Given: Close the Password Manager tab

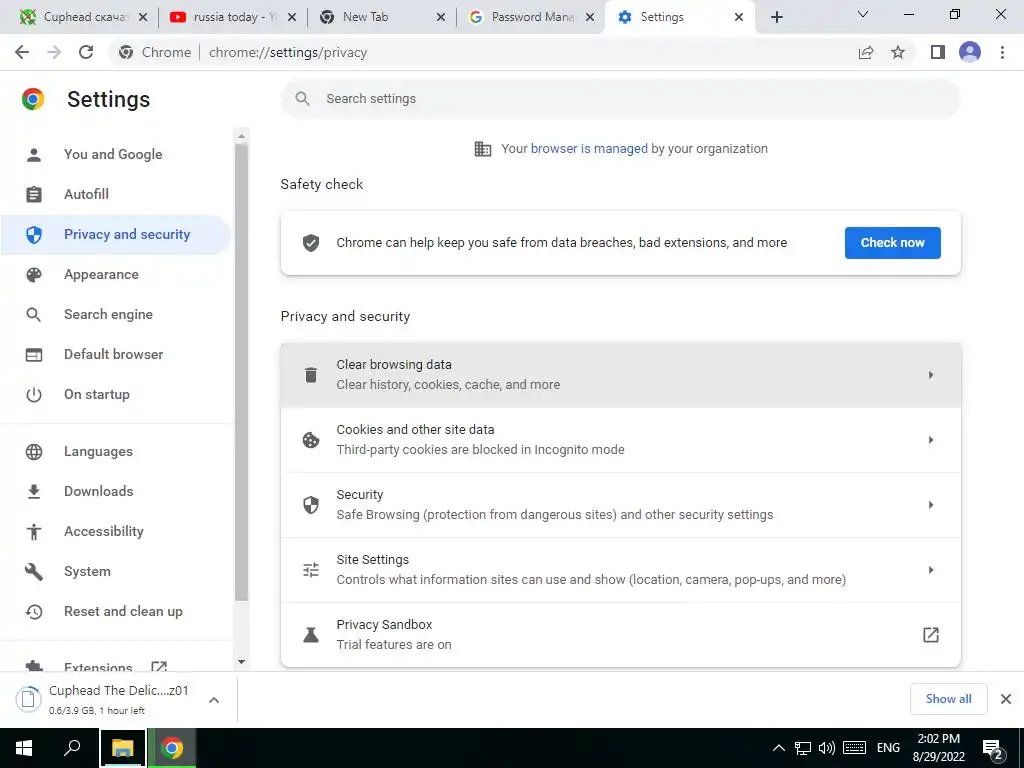Looking at the screenshot, I should coord(590,17).
